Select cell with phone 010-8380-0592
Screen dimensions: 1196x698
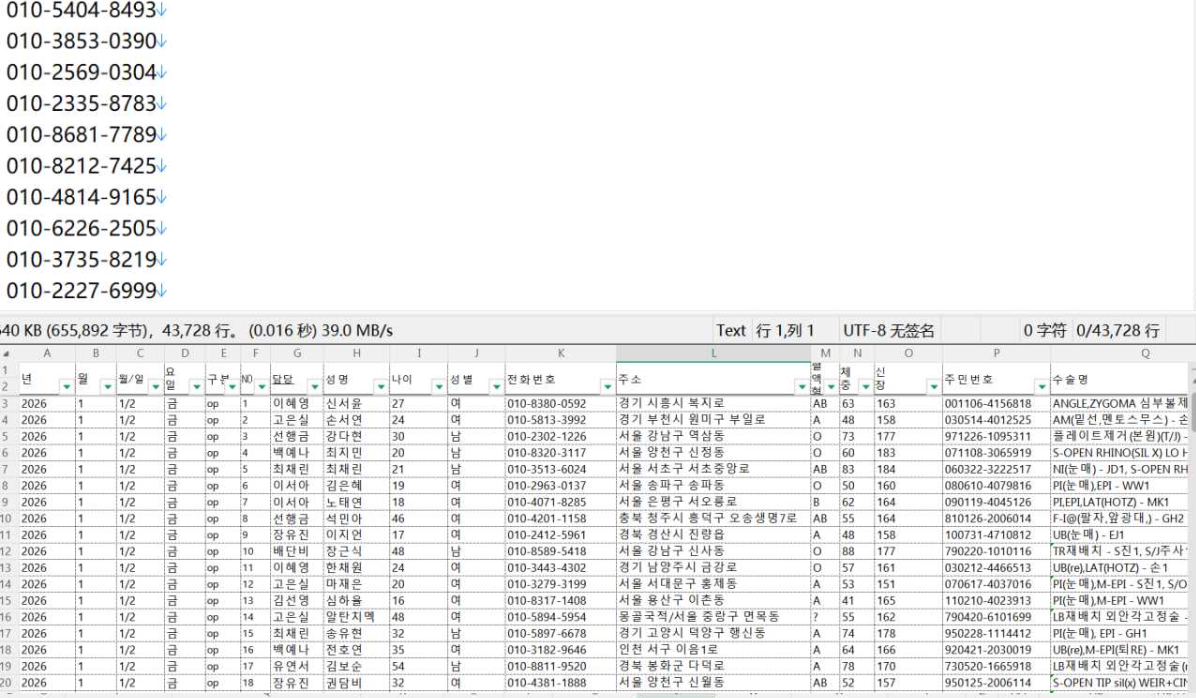point(561,404)
